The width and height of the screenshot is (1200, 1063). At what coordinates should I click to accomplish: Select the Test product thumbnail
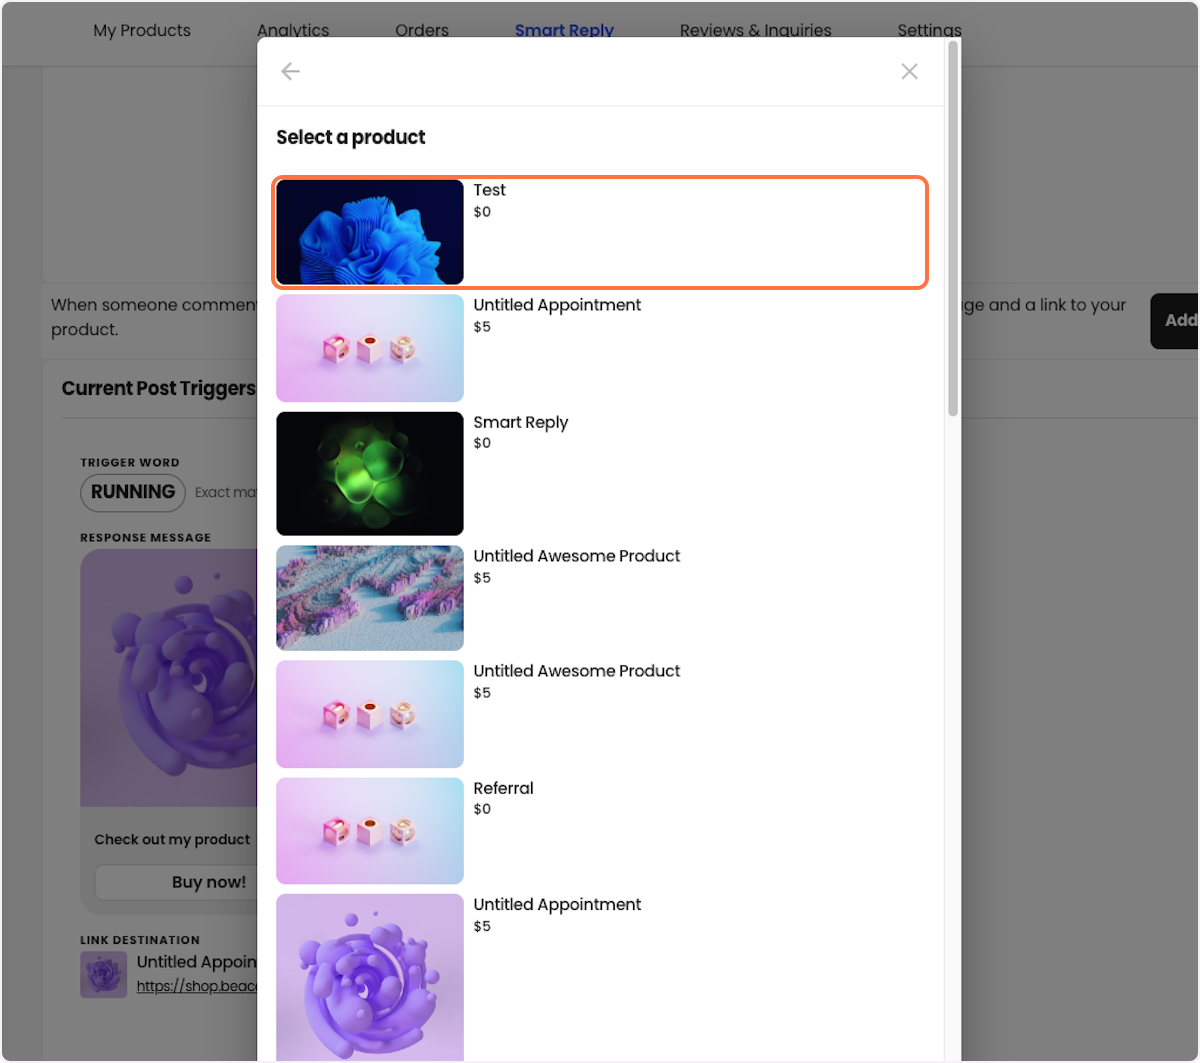pos(370,232)
